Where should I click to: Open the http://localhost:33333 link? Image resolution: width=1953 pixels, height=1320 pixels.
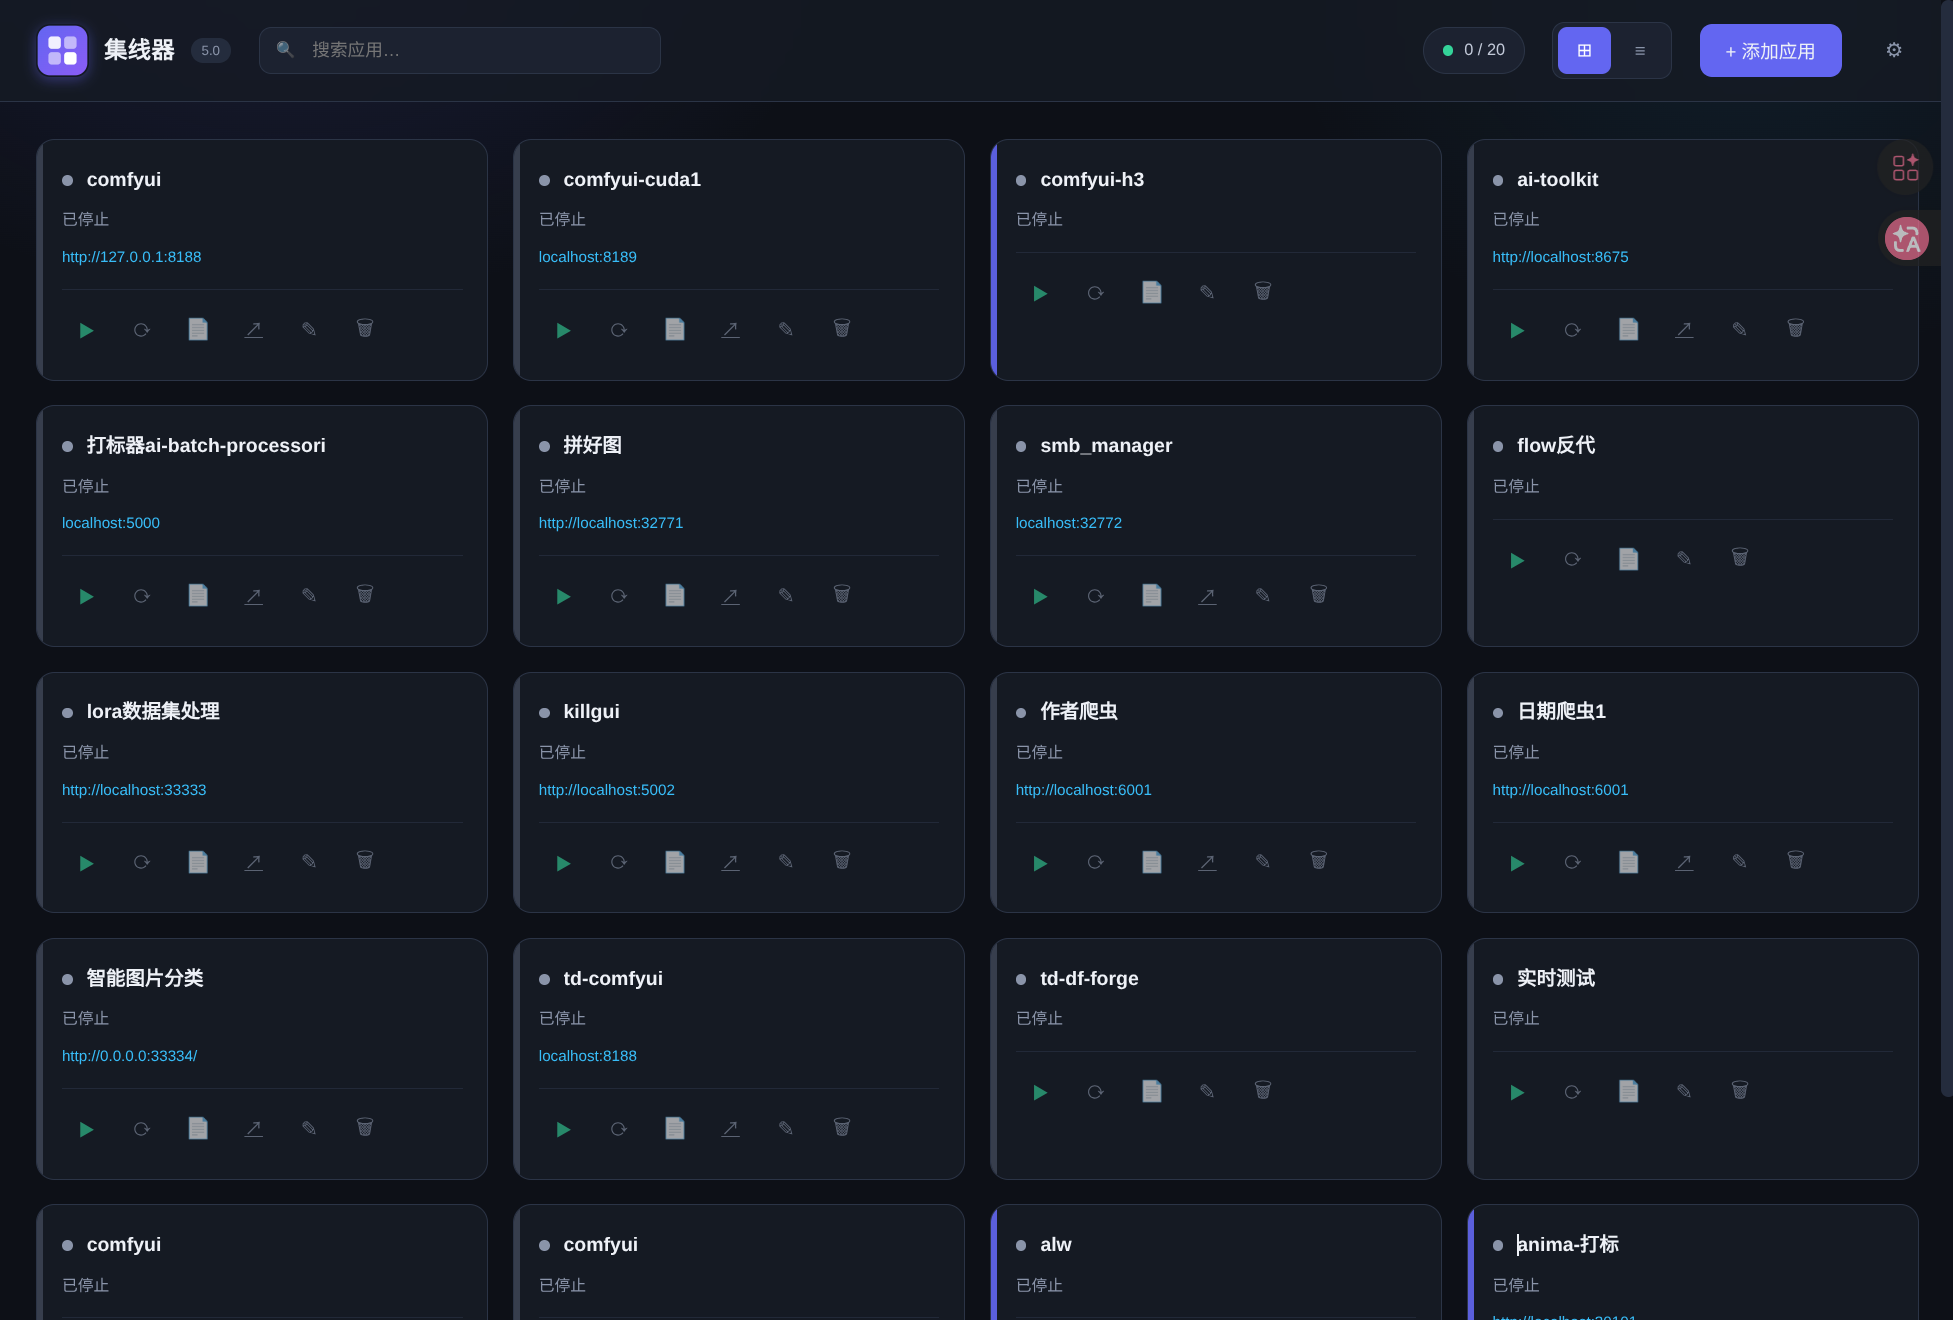(134, 790)
